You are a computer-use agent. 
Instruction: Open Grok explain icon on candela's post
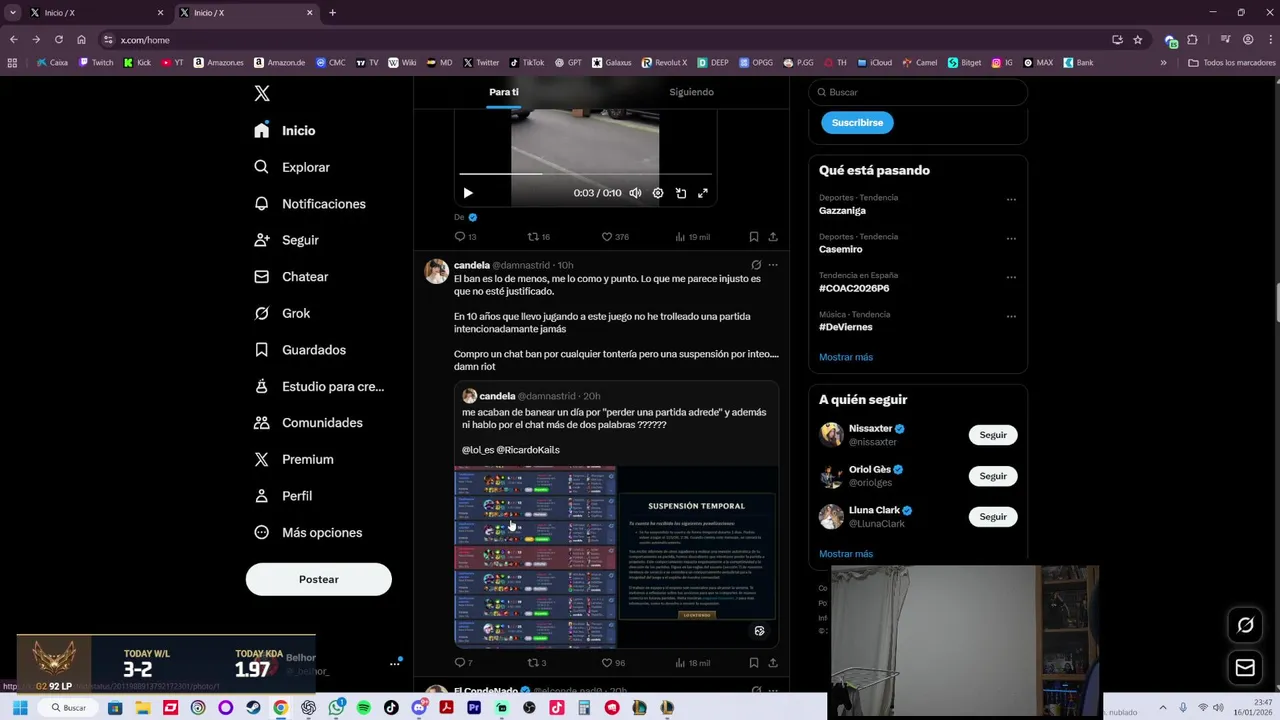coord(756,265)
